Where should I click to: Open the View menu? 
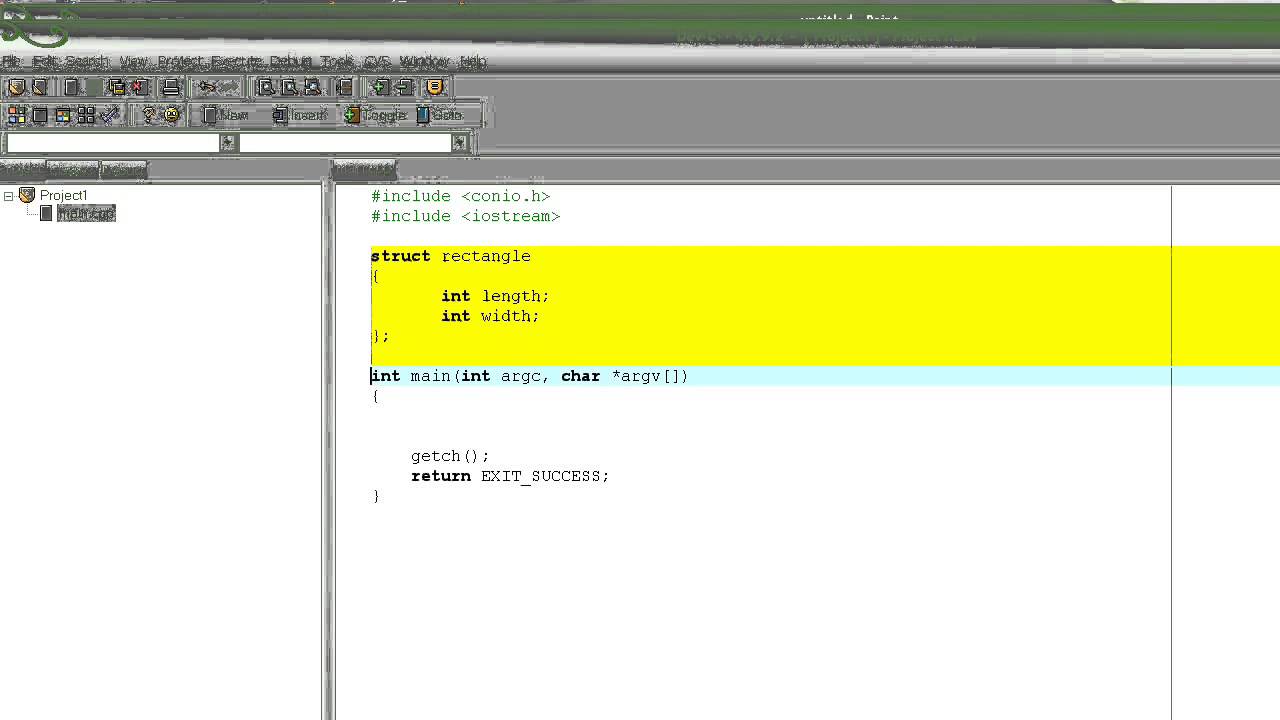[133, 62]
